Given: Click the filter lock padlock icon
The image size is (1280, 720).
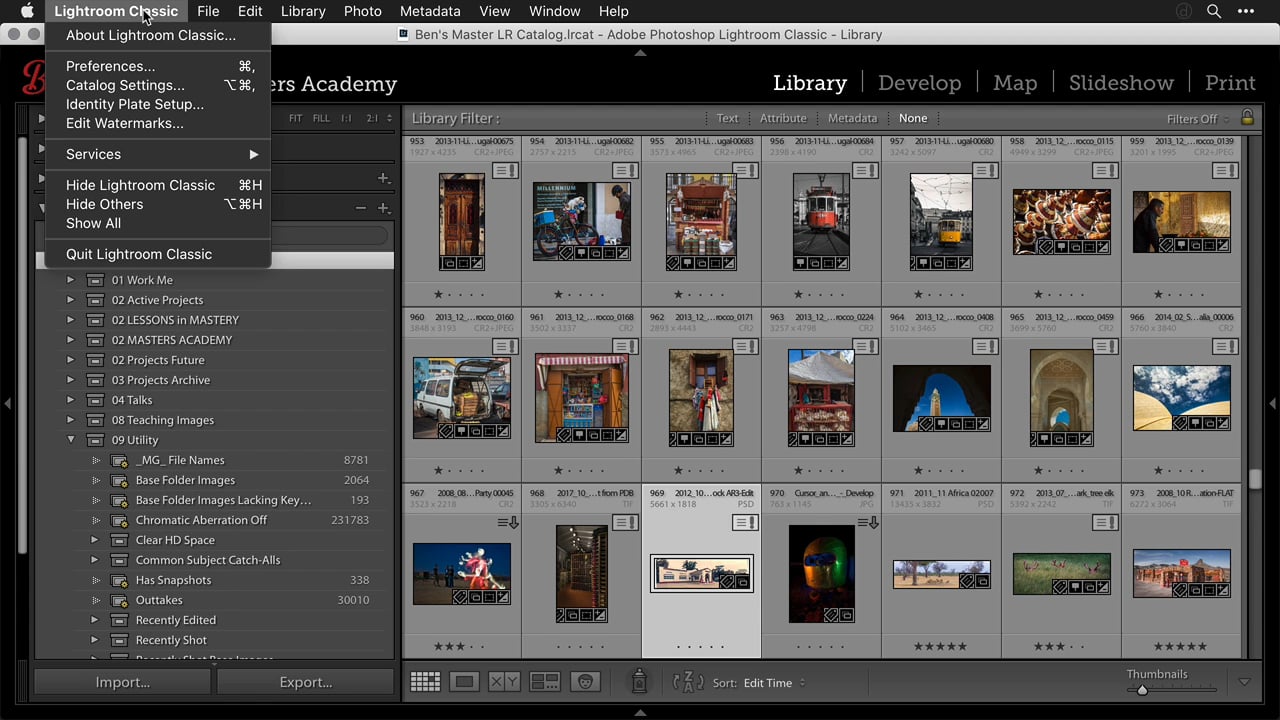Looking at the screenshot, I should point(1247,118).
